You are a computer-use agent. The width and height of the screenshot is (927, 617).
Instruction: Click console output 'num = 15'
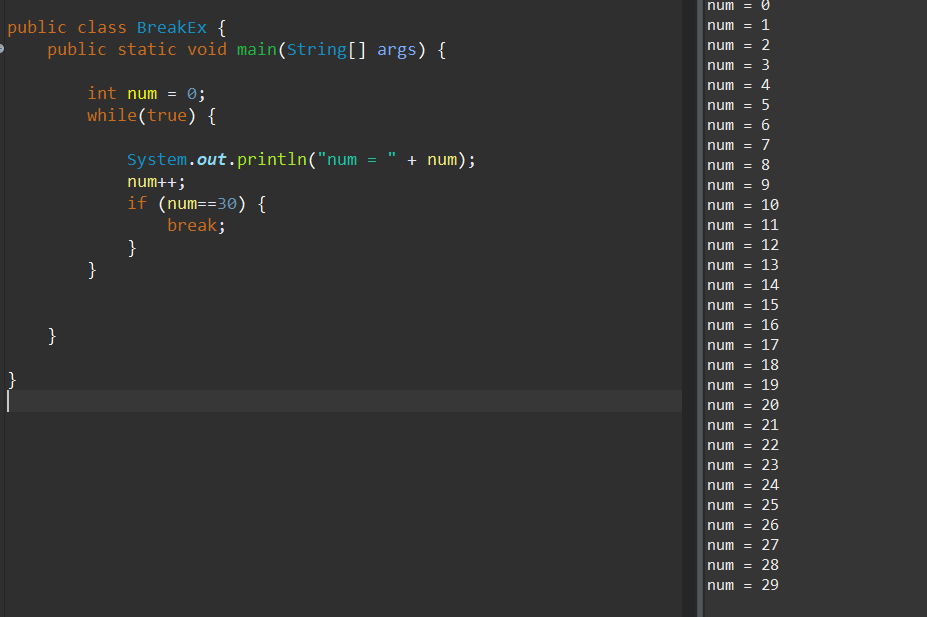coord(743,306)
